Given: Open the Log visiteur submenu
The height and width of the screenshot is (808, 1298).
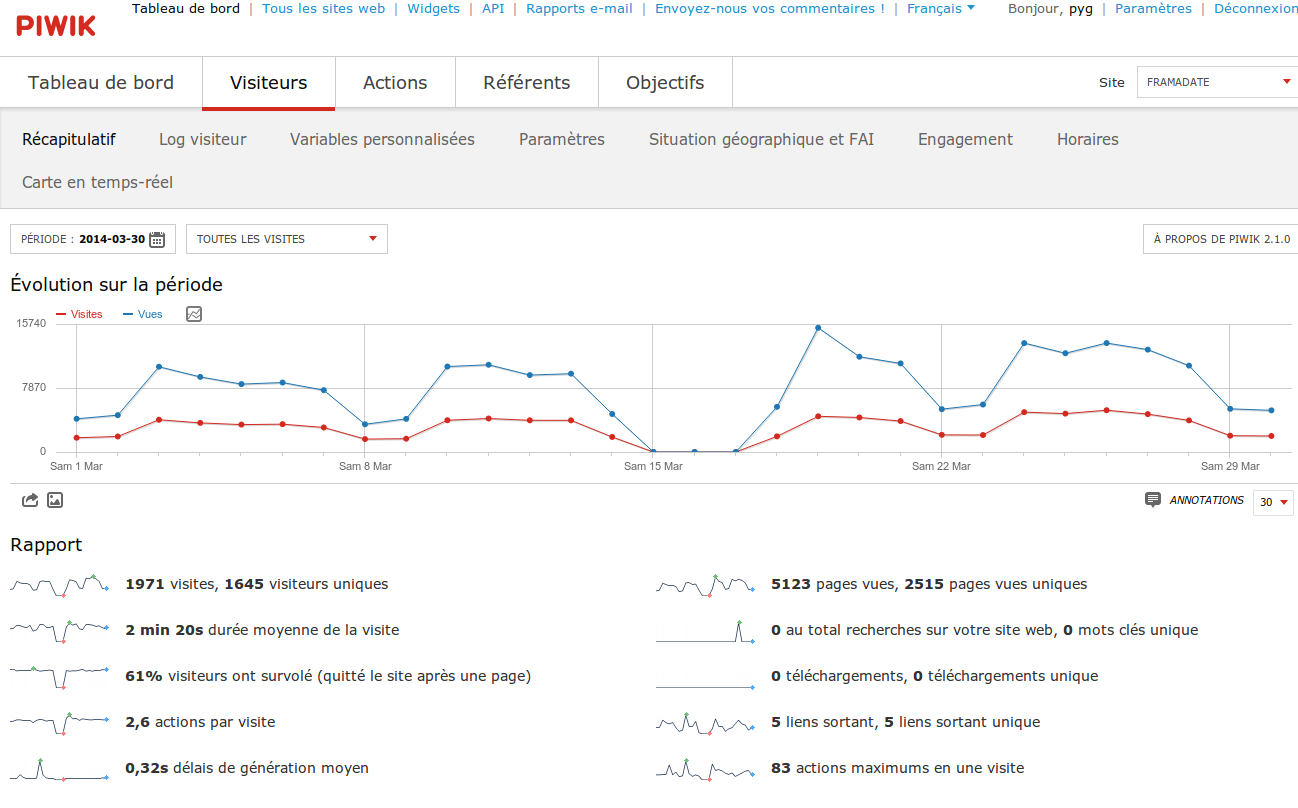Looking at the screenshot, I should (x=202, y=139).
